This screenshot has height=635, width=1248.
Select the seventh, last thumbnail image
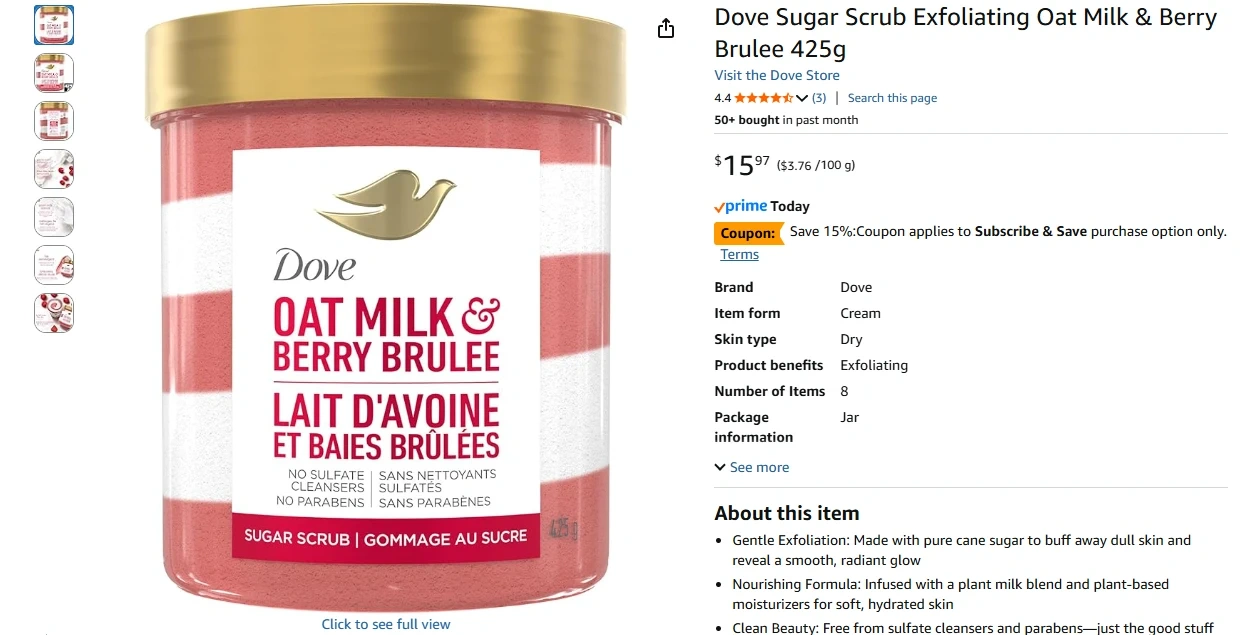coord(54,313)
